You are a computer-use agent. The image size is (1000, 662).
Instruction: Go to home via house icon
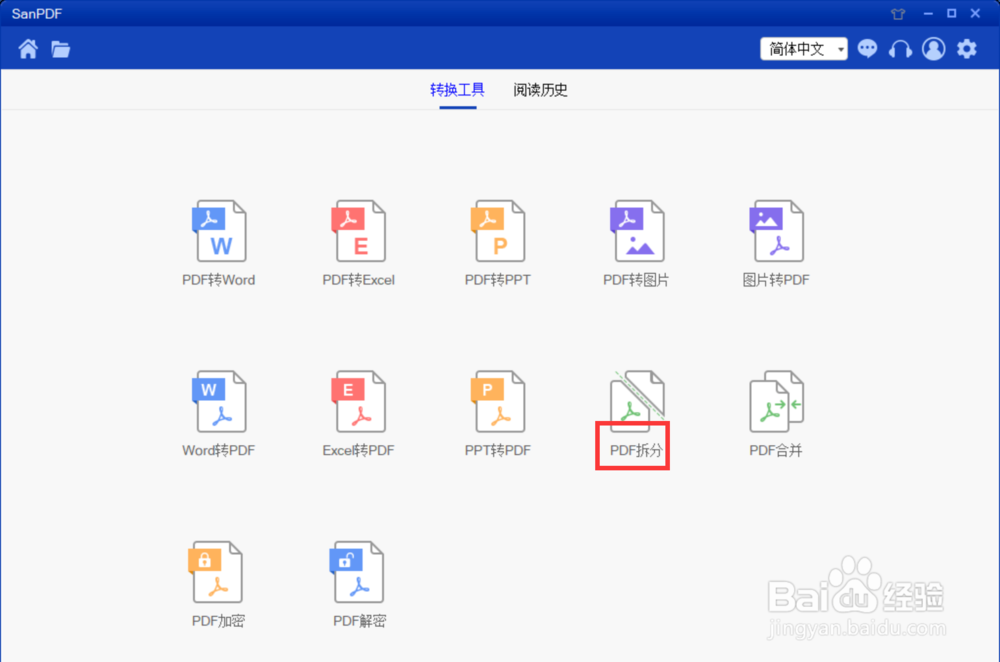pos(28,48)
